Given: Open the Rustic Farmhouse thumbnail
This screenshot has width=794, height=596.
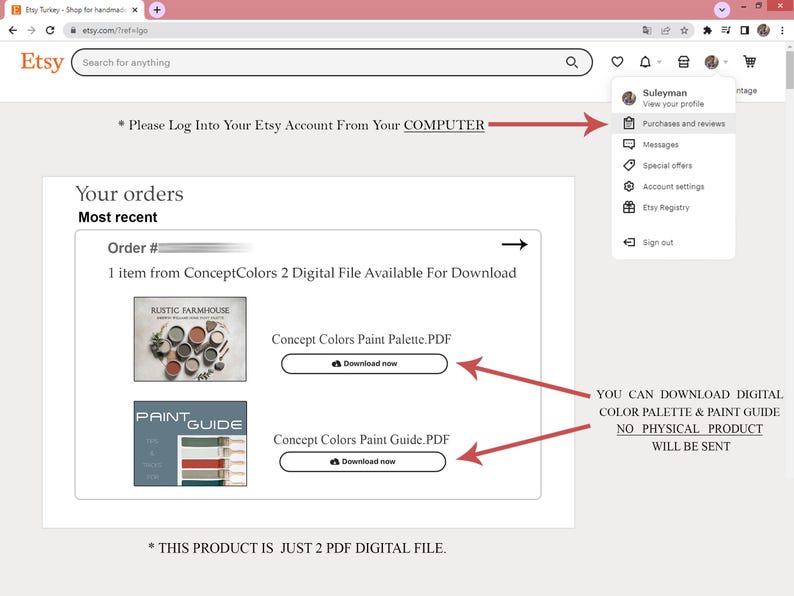Looking at the screenshot, I should pos(190,339).
